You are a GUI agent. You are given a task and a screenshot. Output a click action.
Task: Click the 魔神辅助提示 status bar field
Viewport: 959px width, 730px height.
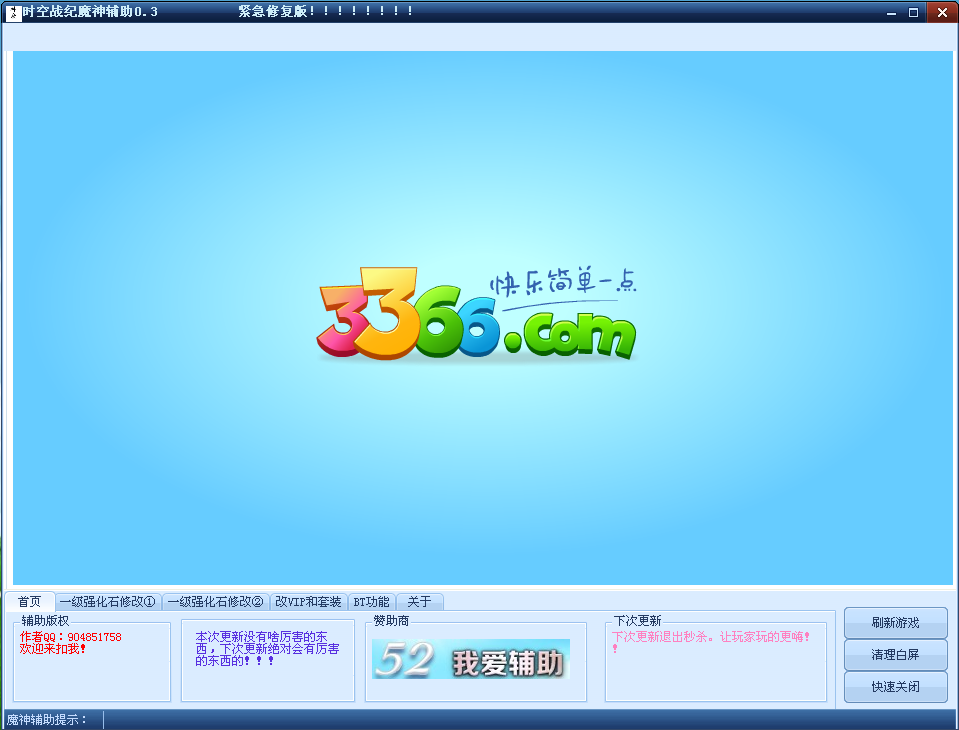pos(53,720)
